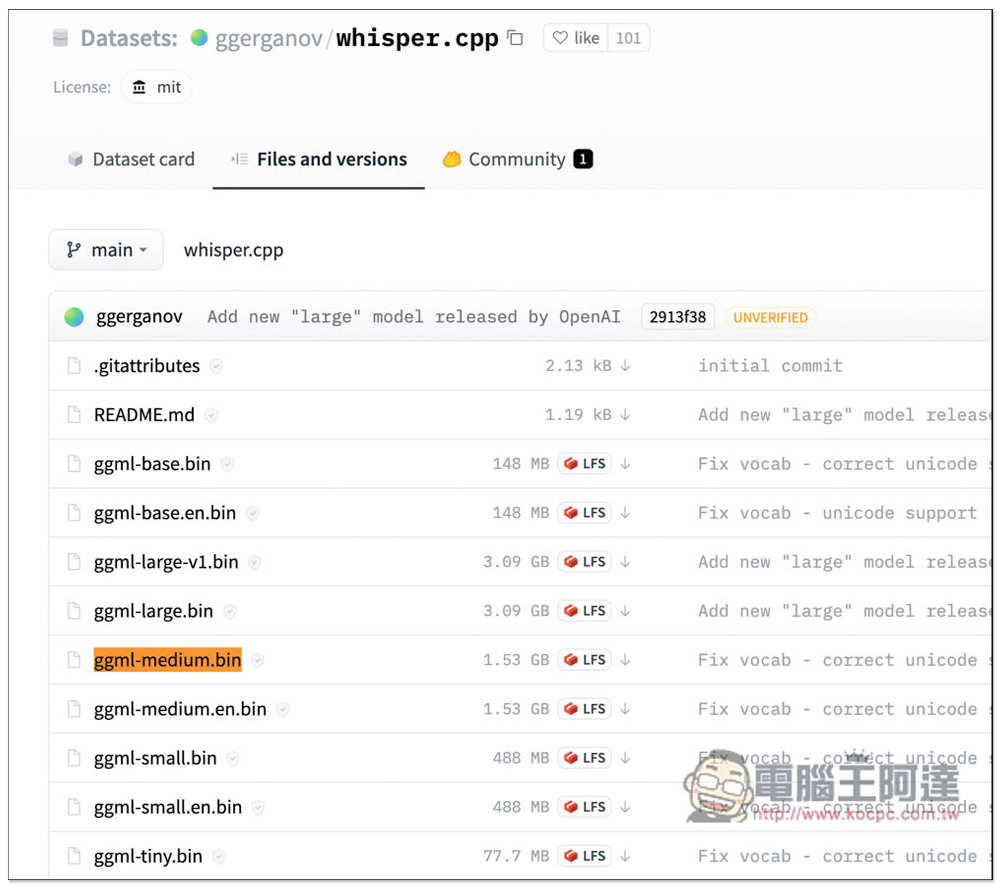
Task: Download ggml-medium.bin via its arrow icon
Action: tap(625, 660)
